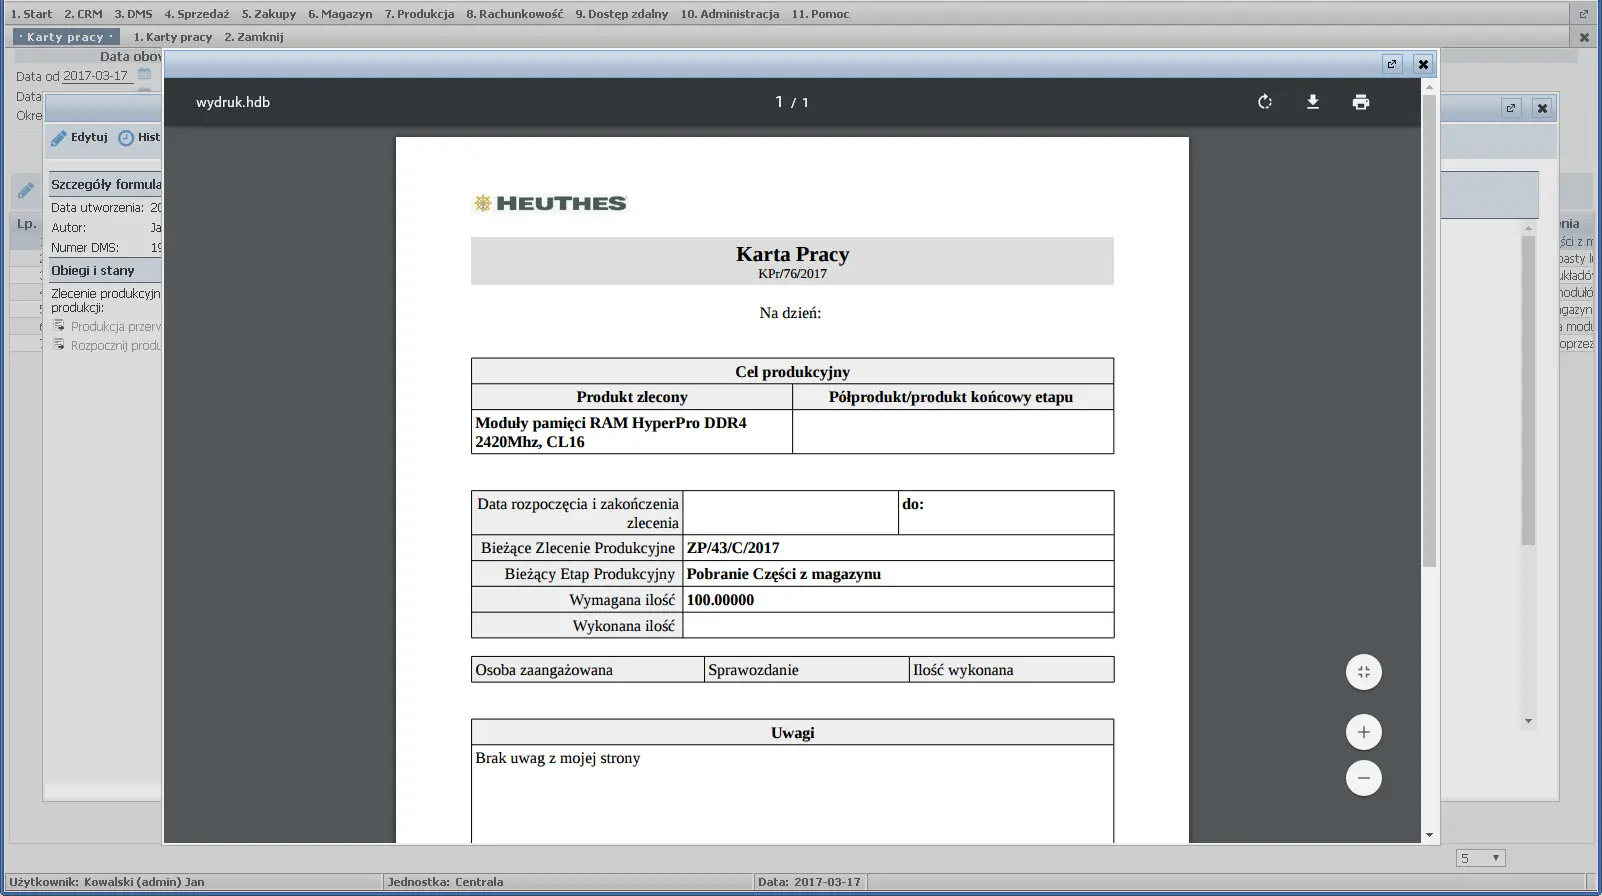Open the Hist history button
This screenshot has width=1602, height=896.
139,138
